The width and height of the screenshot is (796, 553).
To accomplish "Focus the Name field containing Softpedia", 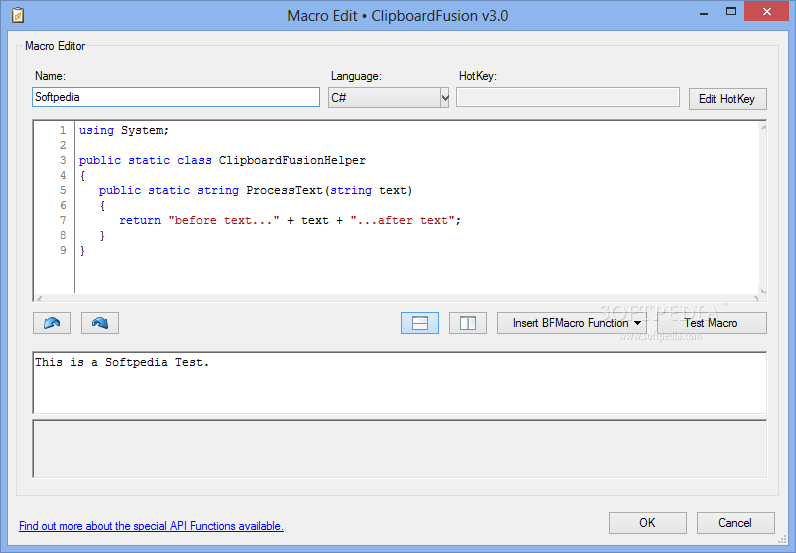I will (x=176, y=97).
